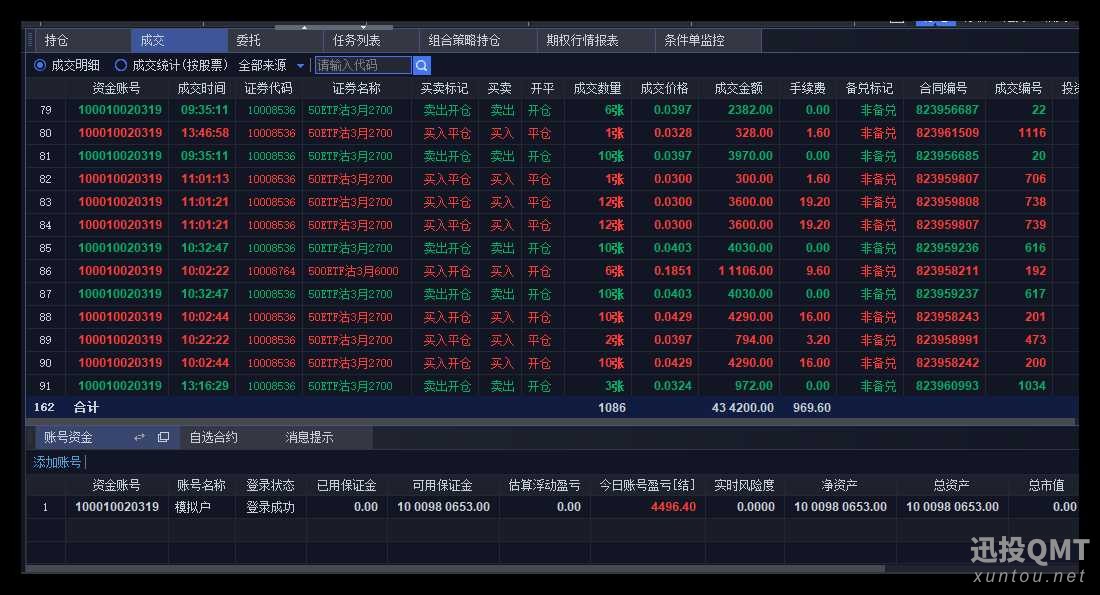Viewport: 1100px width, 595px height.
Task: Click the swap arrows icon on 账号资金 tab
Action: [139, 437]
